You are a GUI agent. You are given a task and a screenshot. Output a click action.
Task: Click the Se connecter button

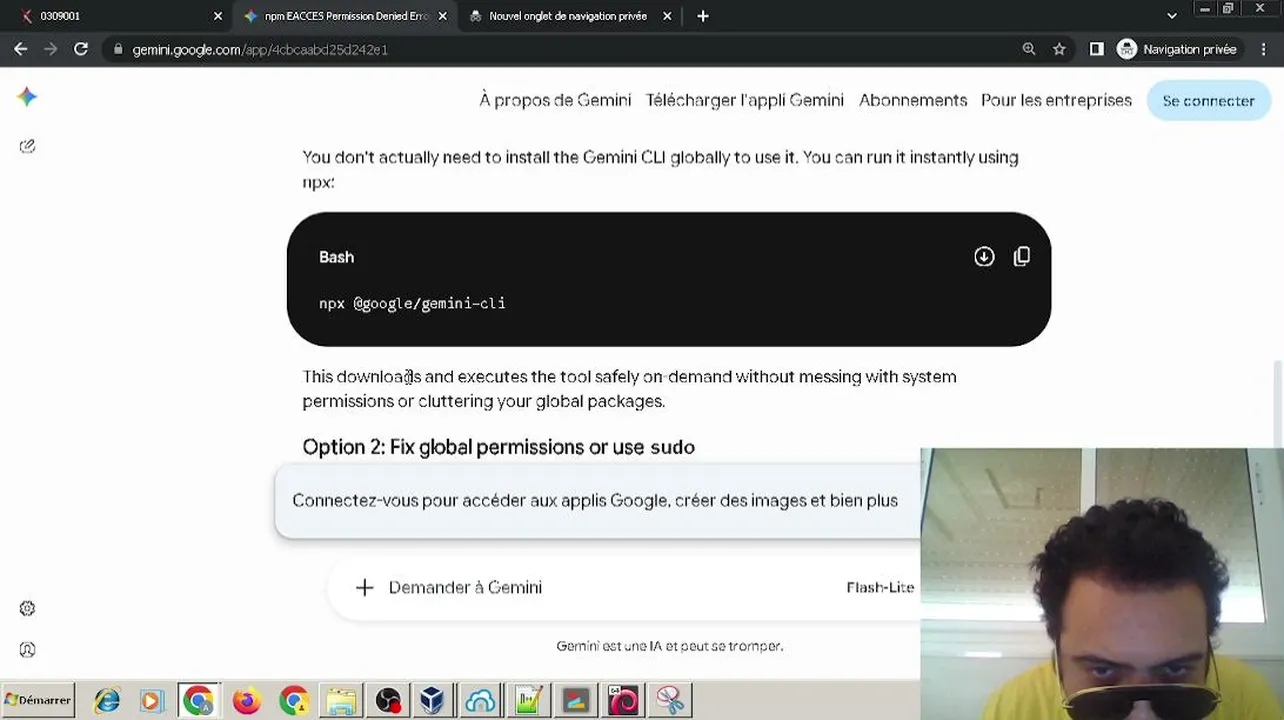[x=1208, y=101]
